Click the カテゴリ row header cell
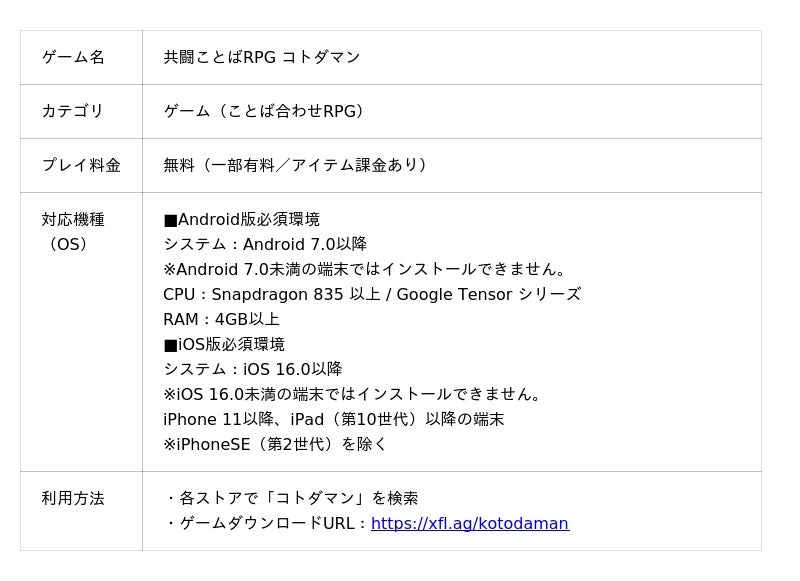Image resolution: width=800 pixels, height=581 pixels. click(81, 111)
